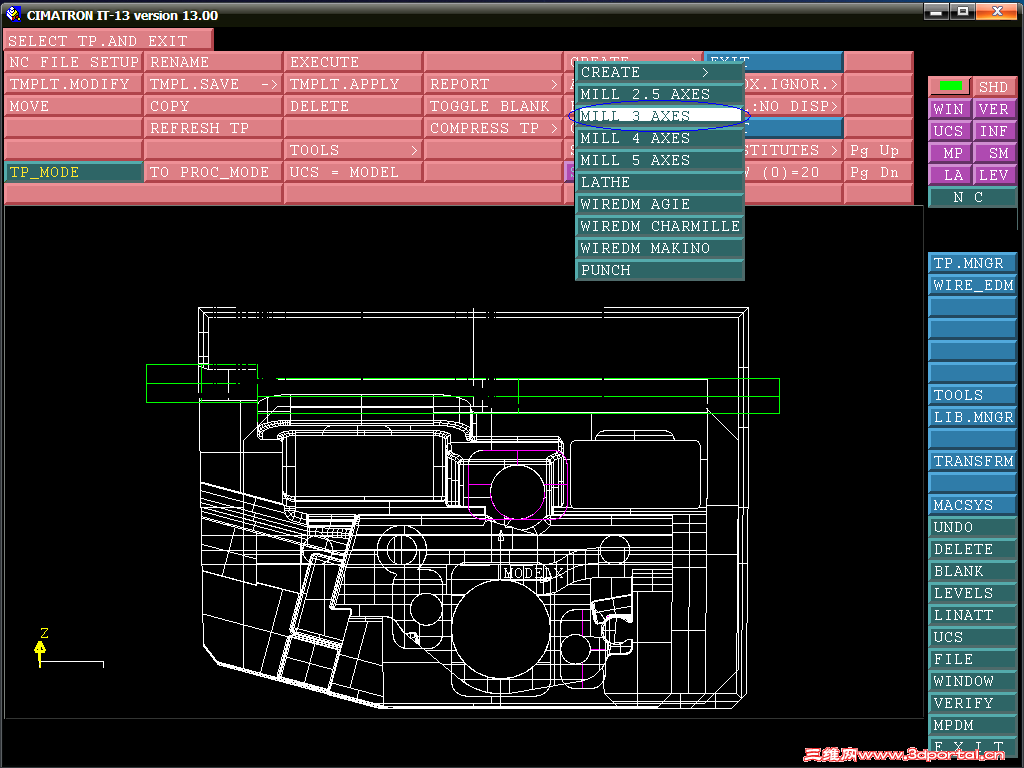Click the INF info button
Image resolution: width=1024 pixels, height=768 pixels.
(x=994, y=131)
